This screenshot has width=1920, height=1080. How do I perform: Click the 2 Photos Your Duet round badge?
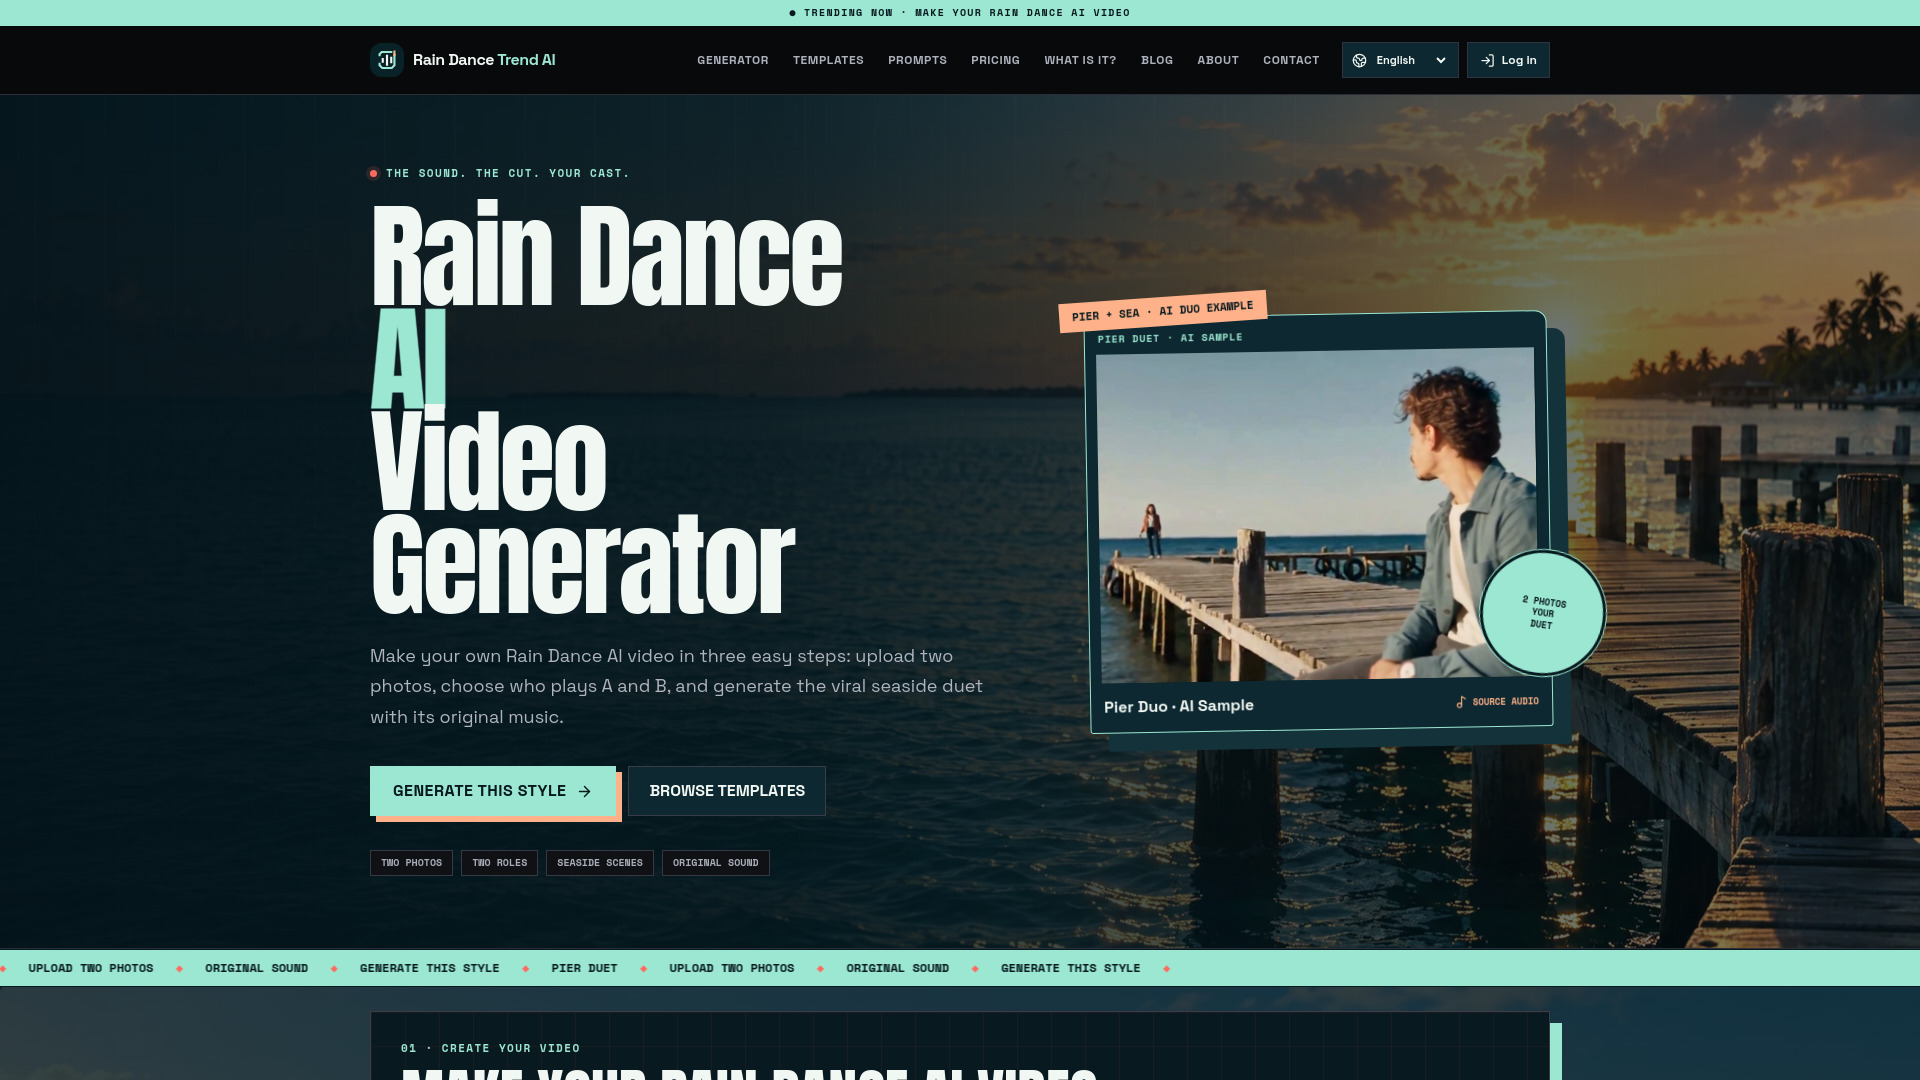pyautogui.click(x=1543, y=613)
